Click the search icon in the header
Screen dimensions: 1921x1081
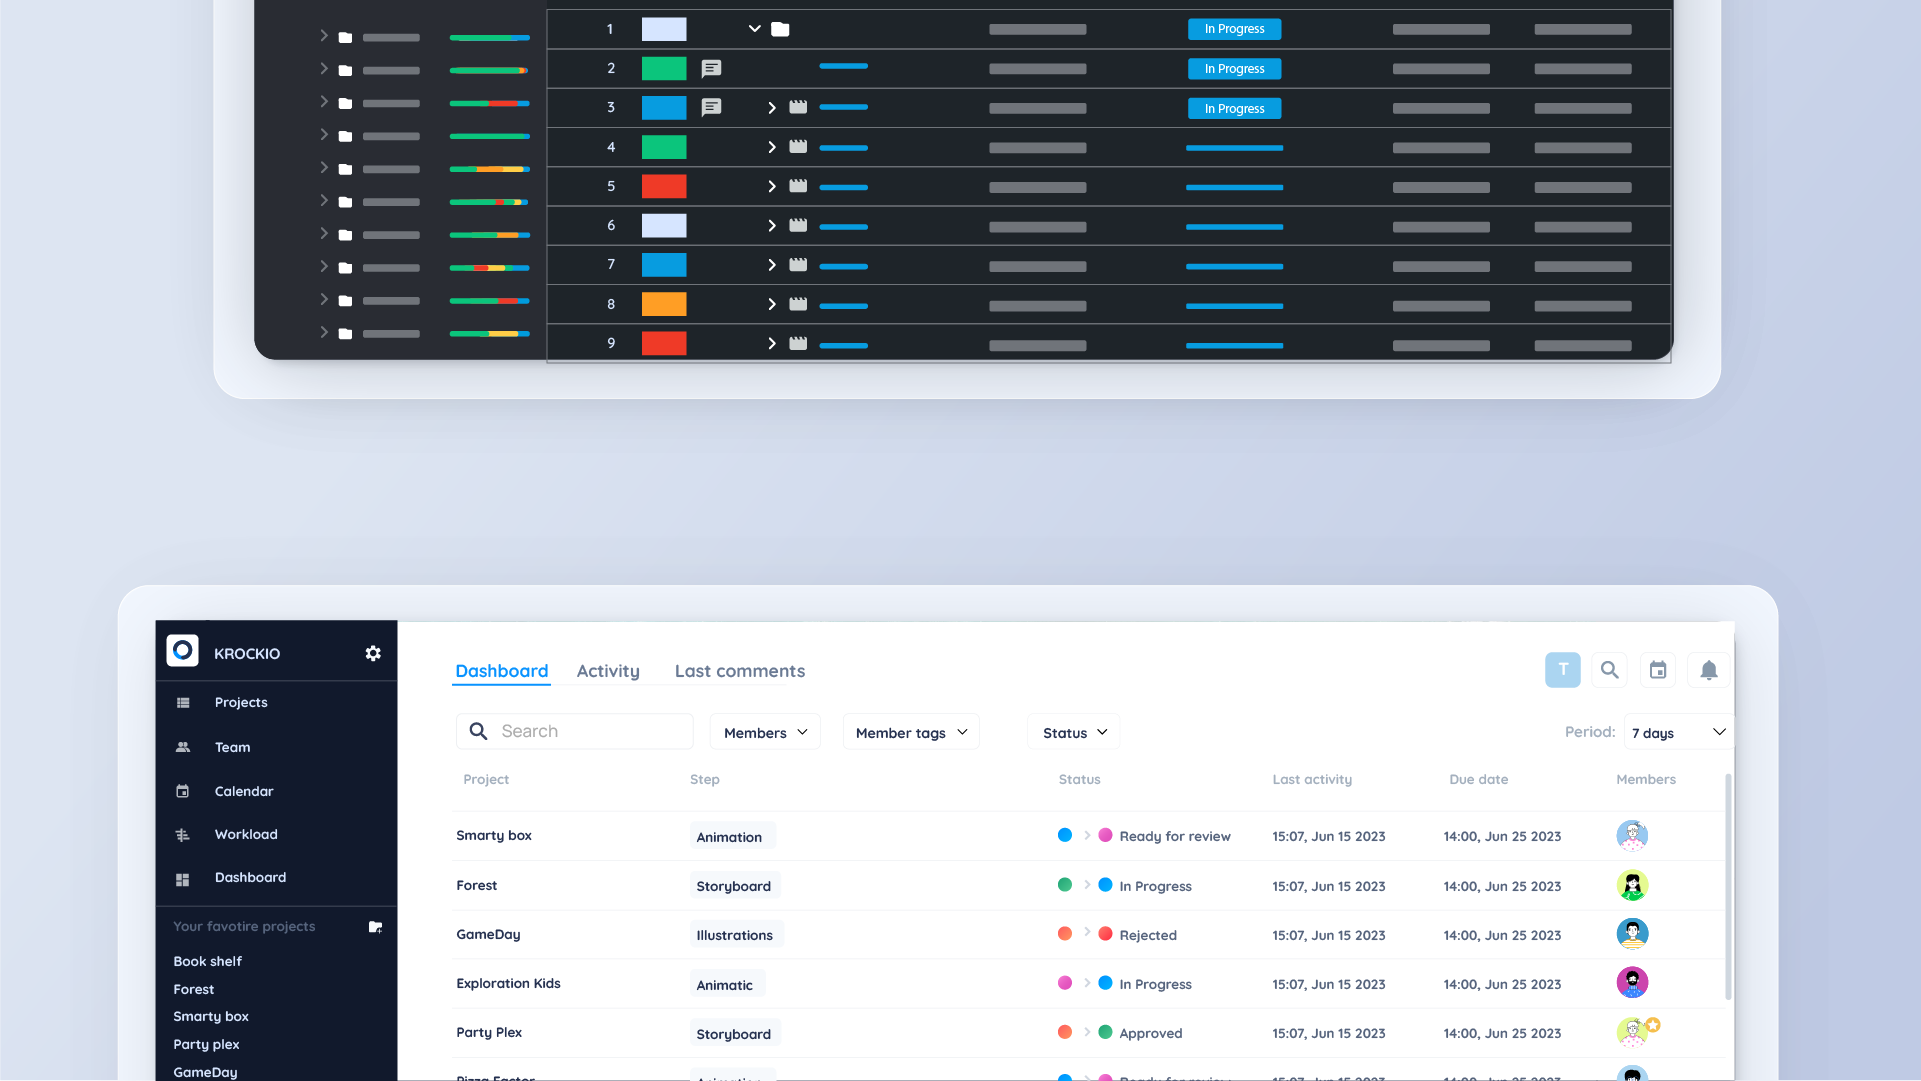(1609, 670)
